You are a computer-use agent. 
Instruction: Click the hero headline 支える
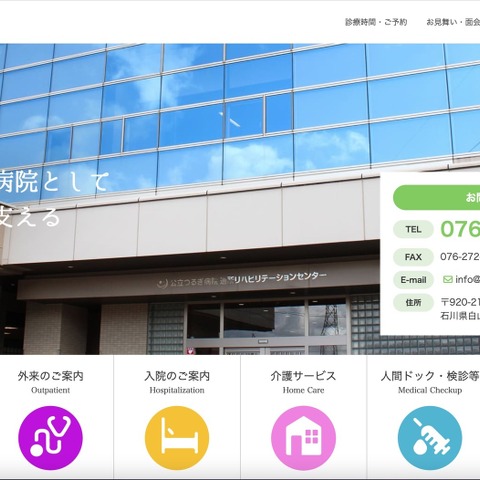coord(30,217)
